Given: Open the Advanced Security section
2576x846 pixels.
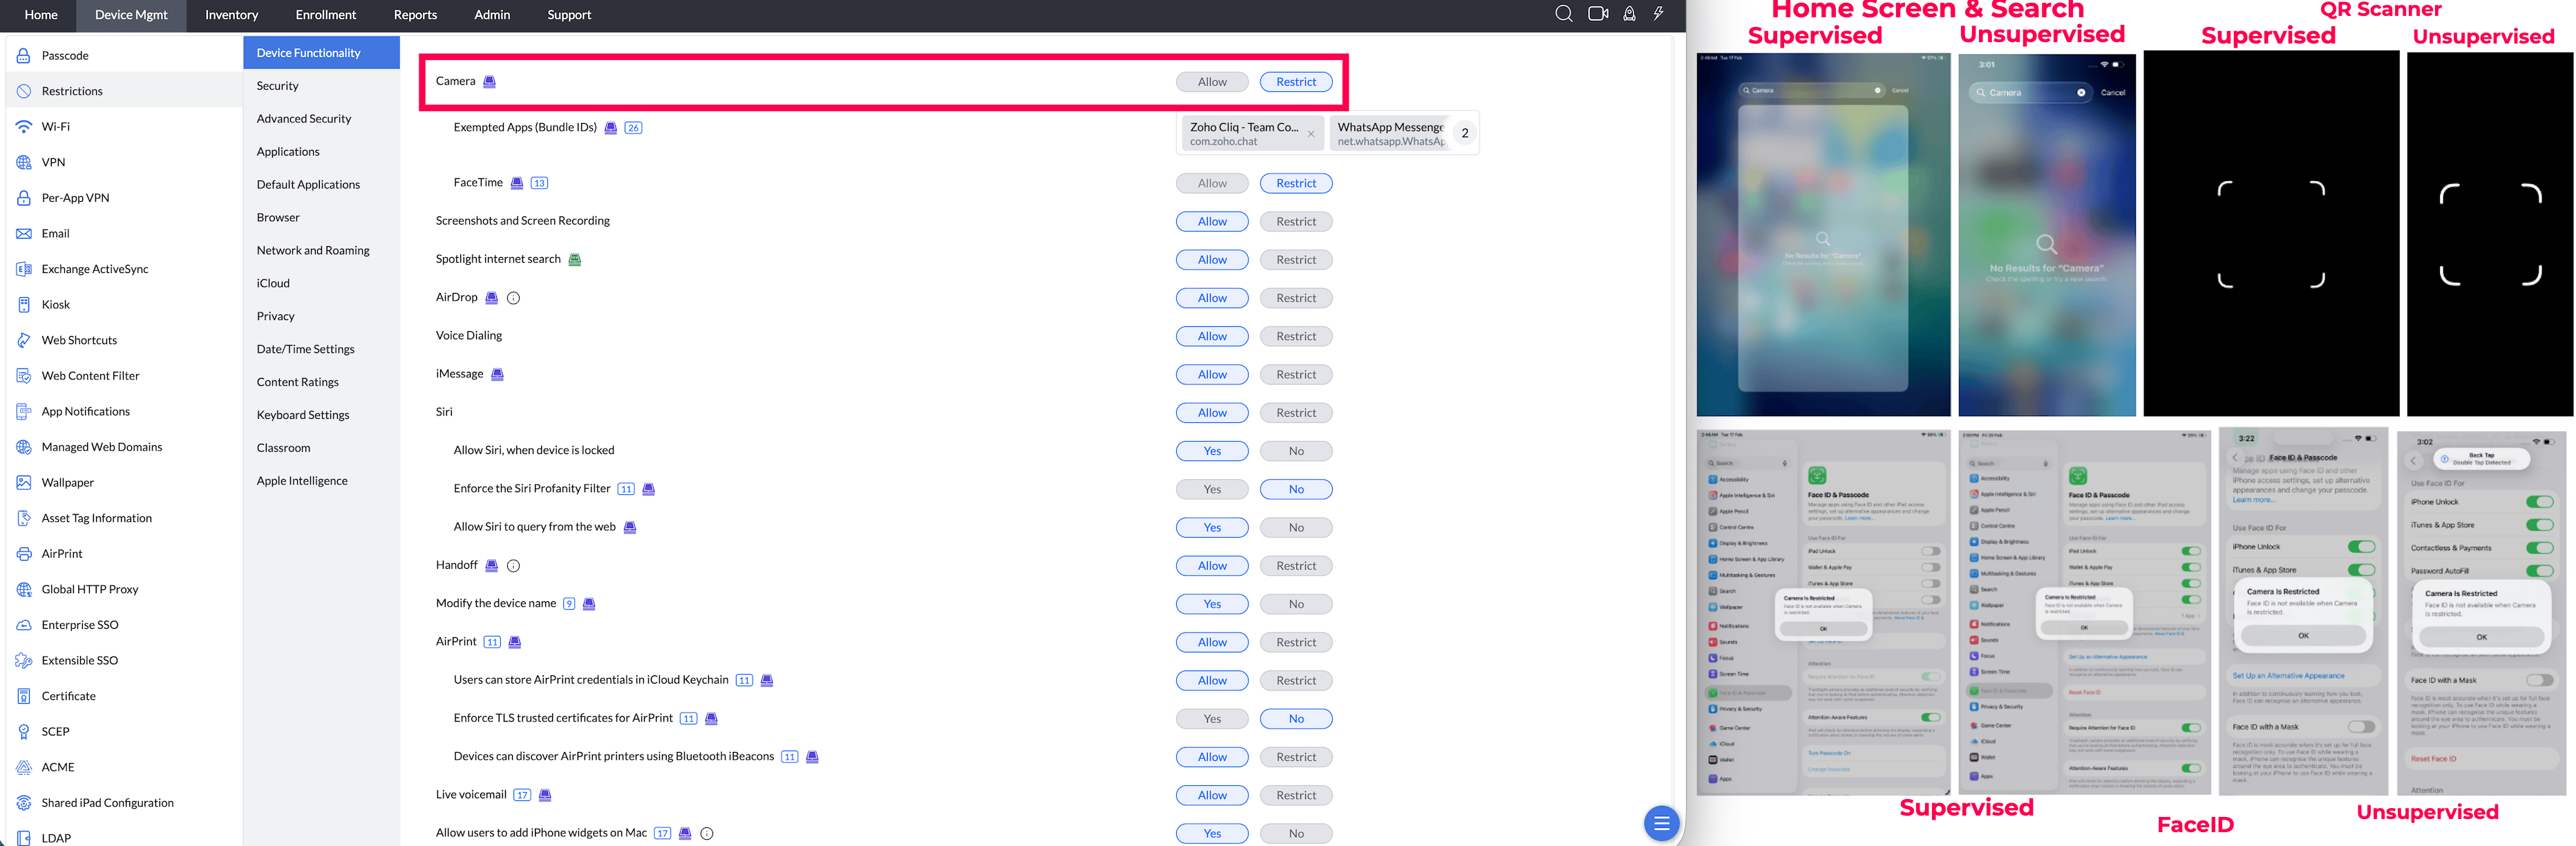Looking at the screenshot, I should coord(304,119).
